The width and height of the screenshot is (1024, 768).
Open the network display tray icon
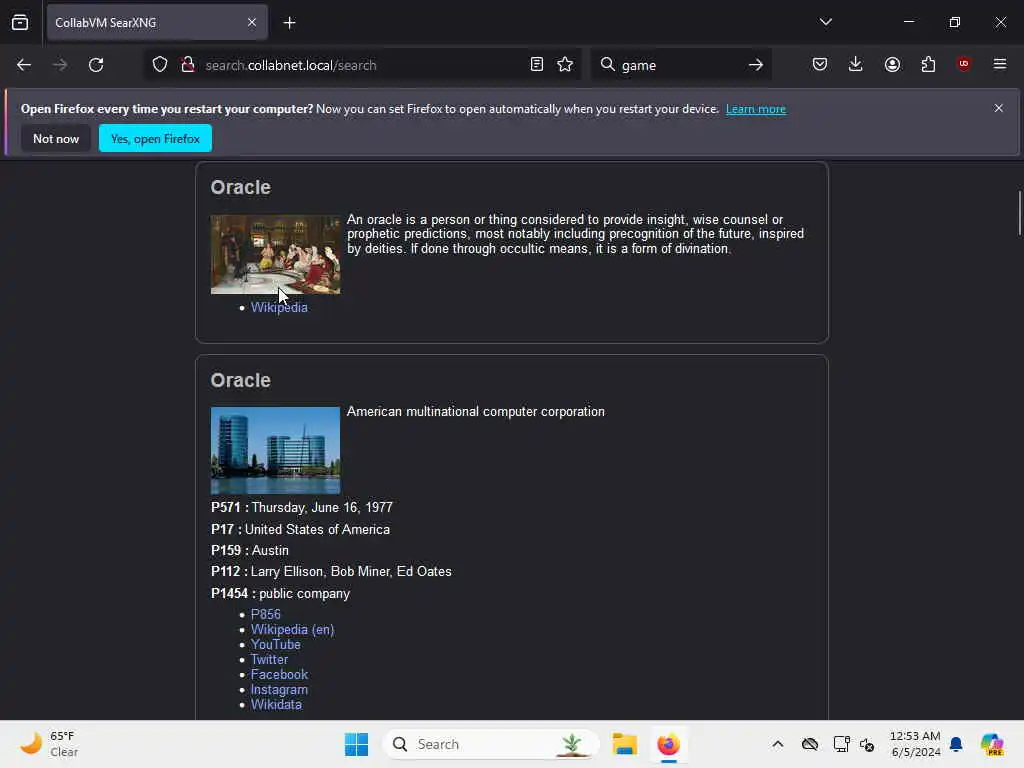[x=841, y=744]
